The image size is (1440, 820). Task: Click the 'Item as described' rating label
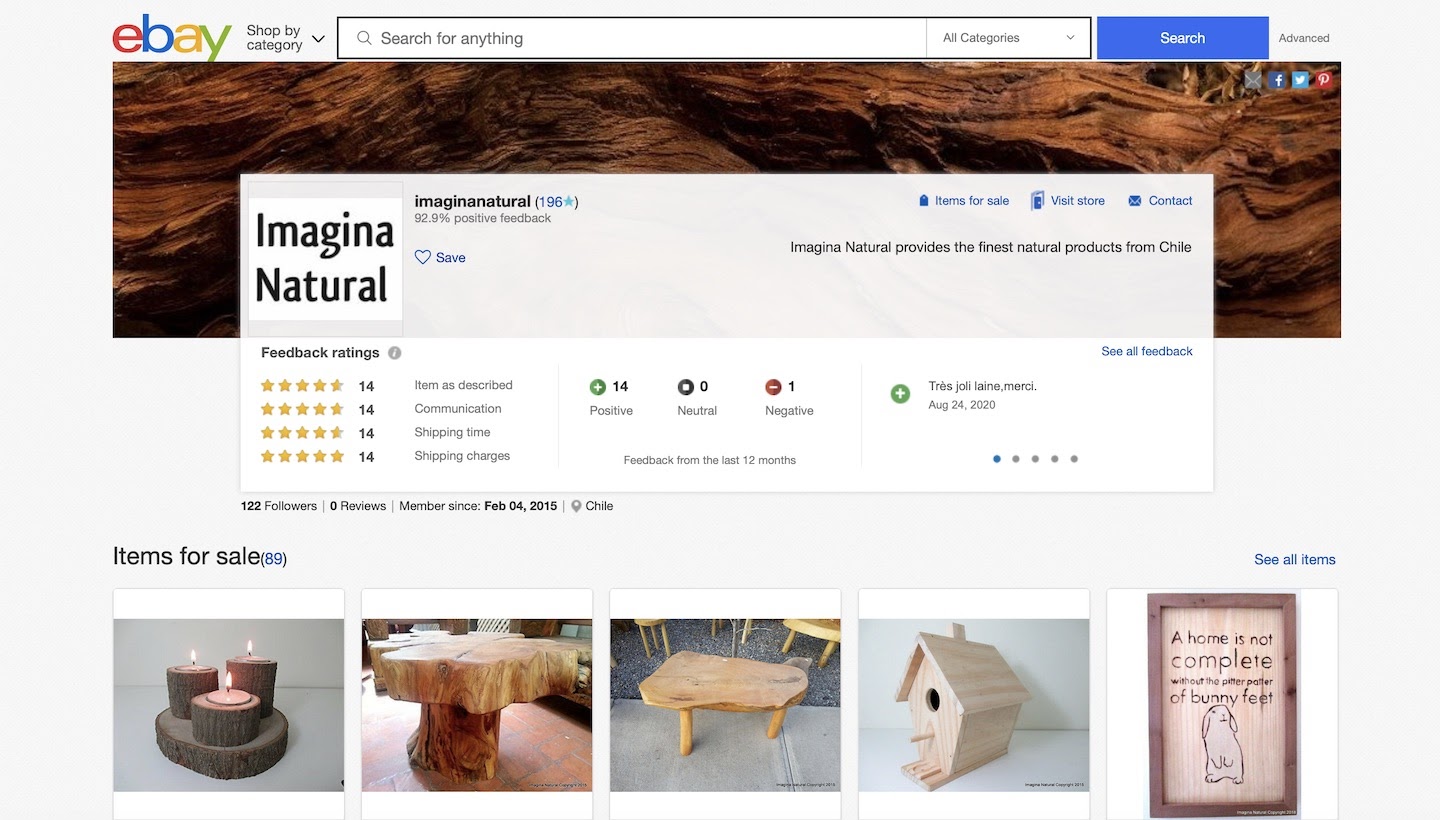pos(464,385)
